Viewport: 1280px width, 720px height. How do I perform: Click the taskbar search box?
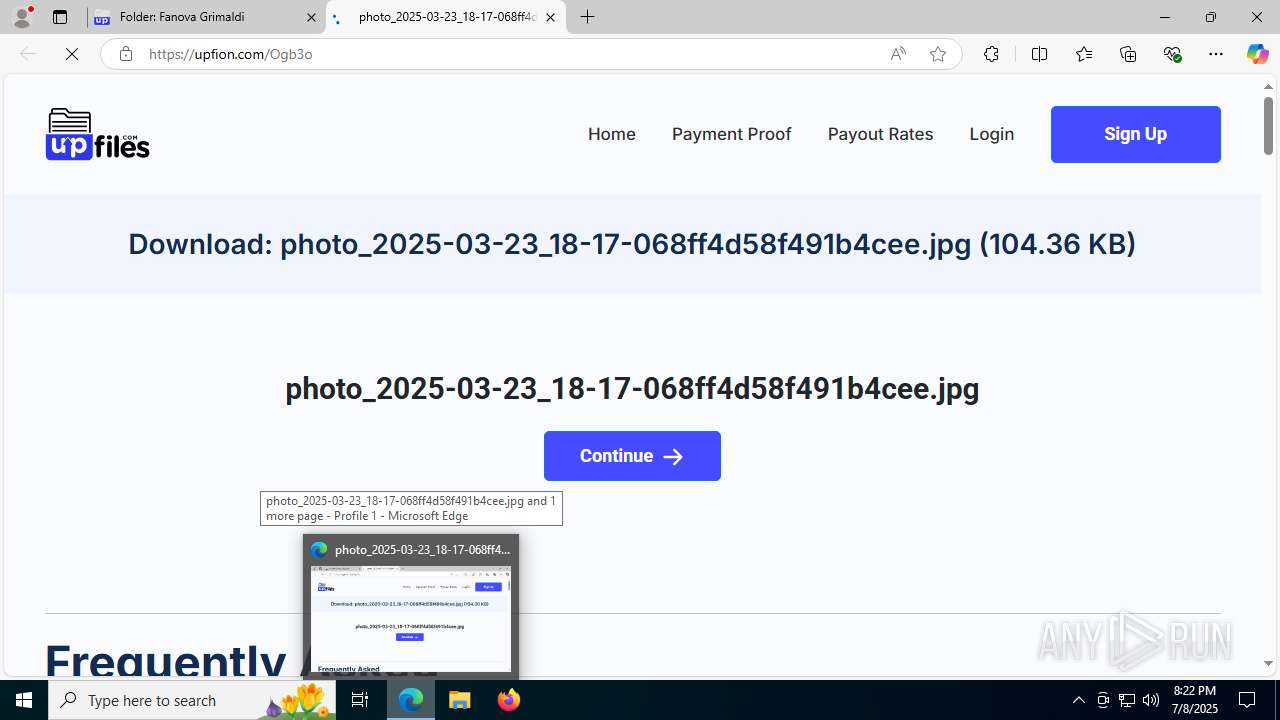[192, 700]
